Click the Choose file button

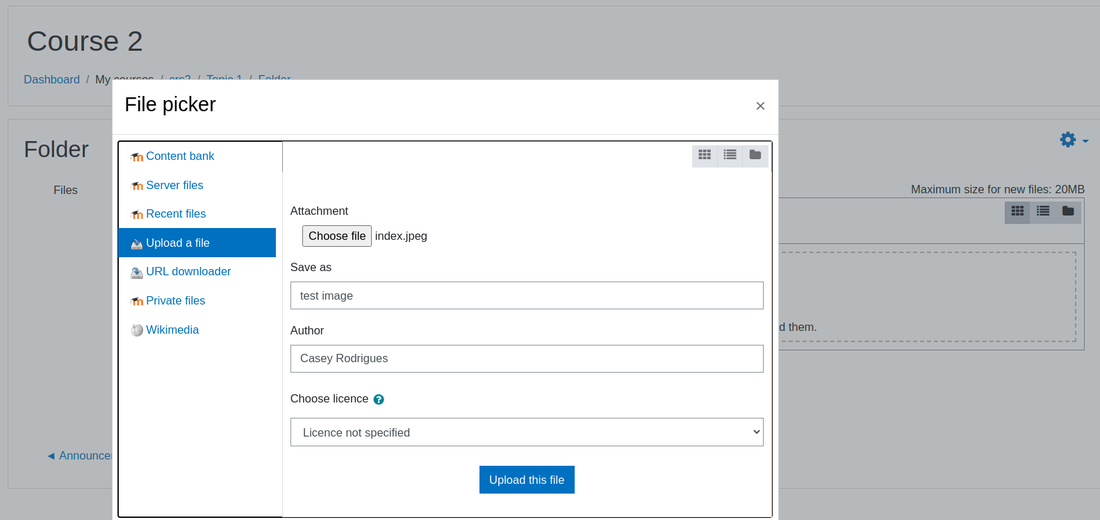[337, 236]
